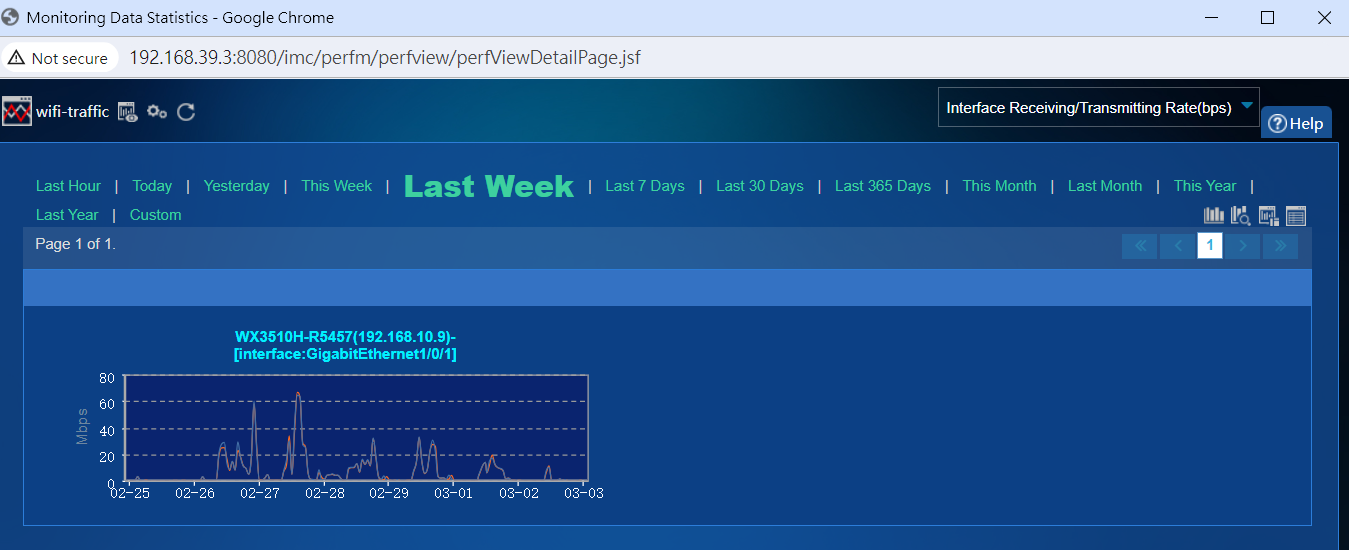Screen dimensions: 1349x550
Task: Minimize the Chrome window
Action: point(1210,17)
